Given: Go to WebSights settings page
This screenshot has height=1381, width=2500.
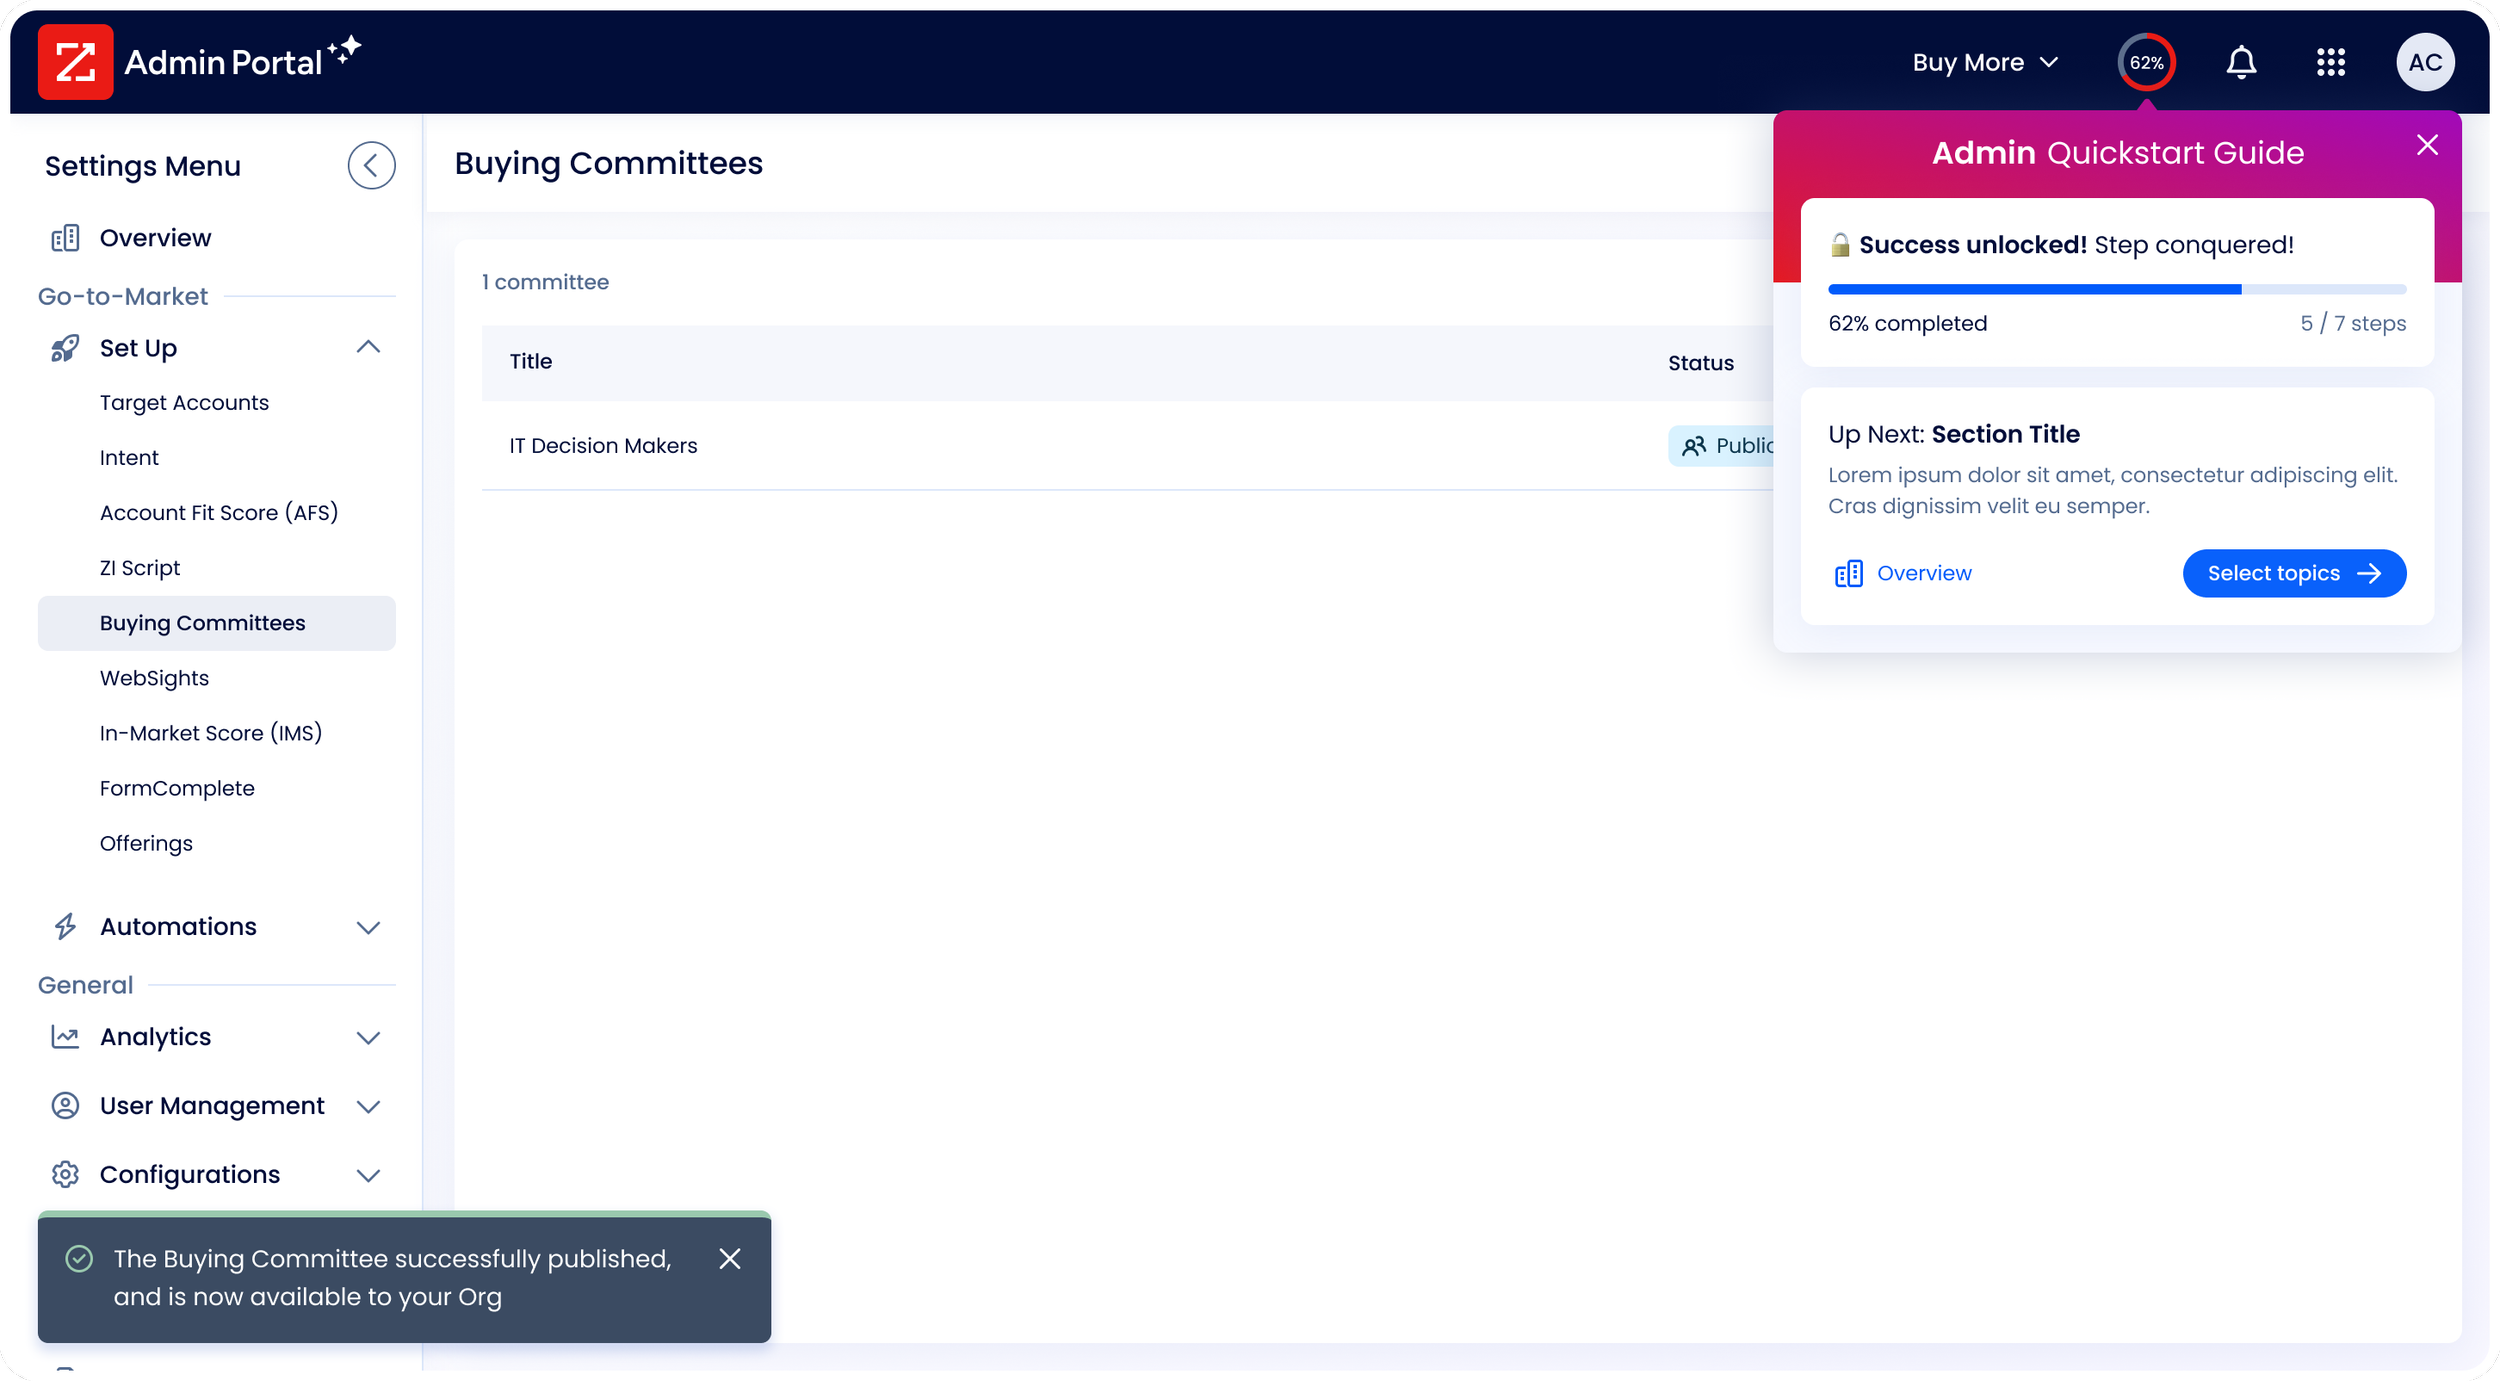Looking at the screenshot, I should click(x=154, y=678).
